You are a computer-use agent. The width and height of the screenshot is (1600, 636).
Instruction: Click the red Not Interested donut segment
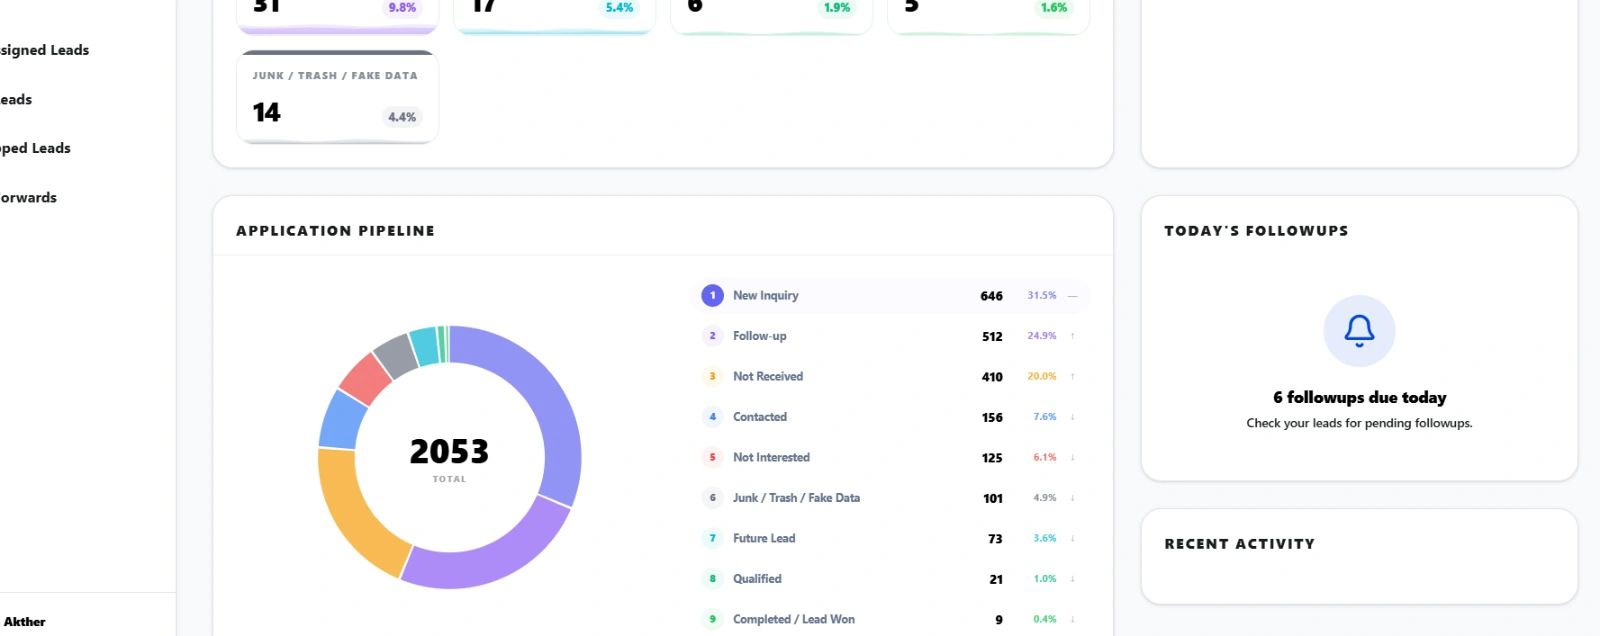tap(365, 378)
